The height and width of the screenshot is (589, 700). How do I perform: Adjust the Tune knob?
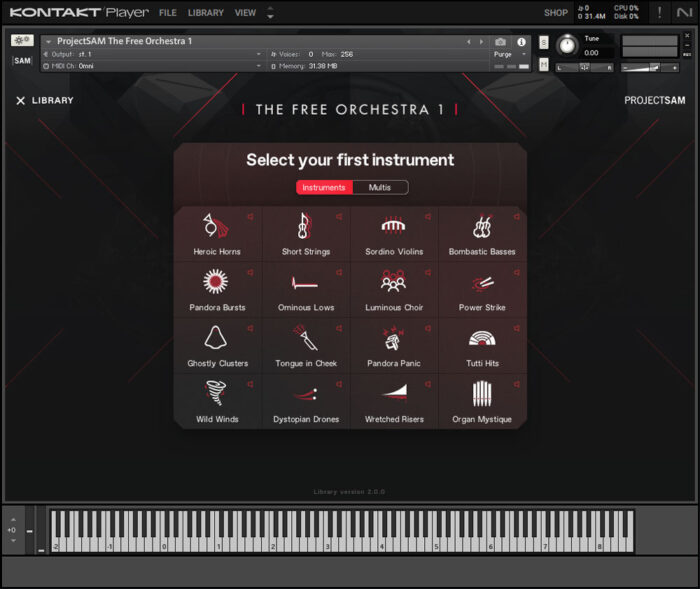pos(567,45)
